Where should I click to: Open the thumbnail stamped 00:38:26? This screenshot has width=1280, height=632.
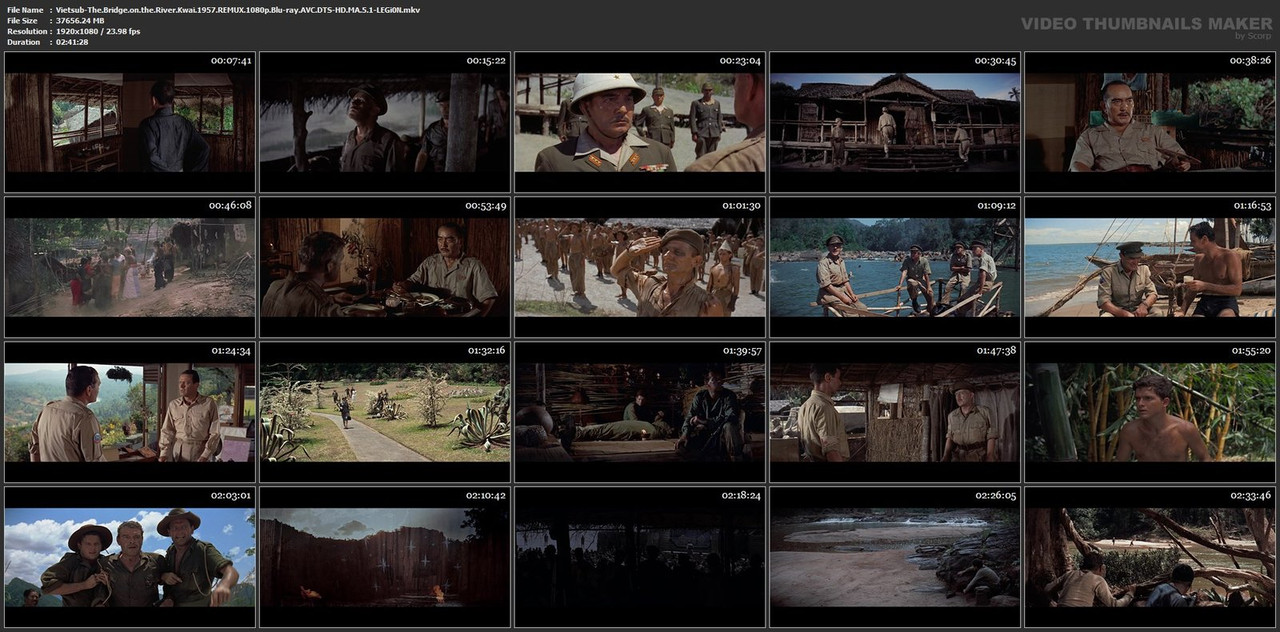pos(1150,122)
